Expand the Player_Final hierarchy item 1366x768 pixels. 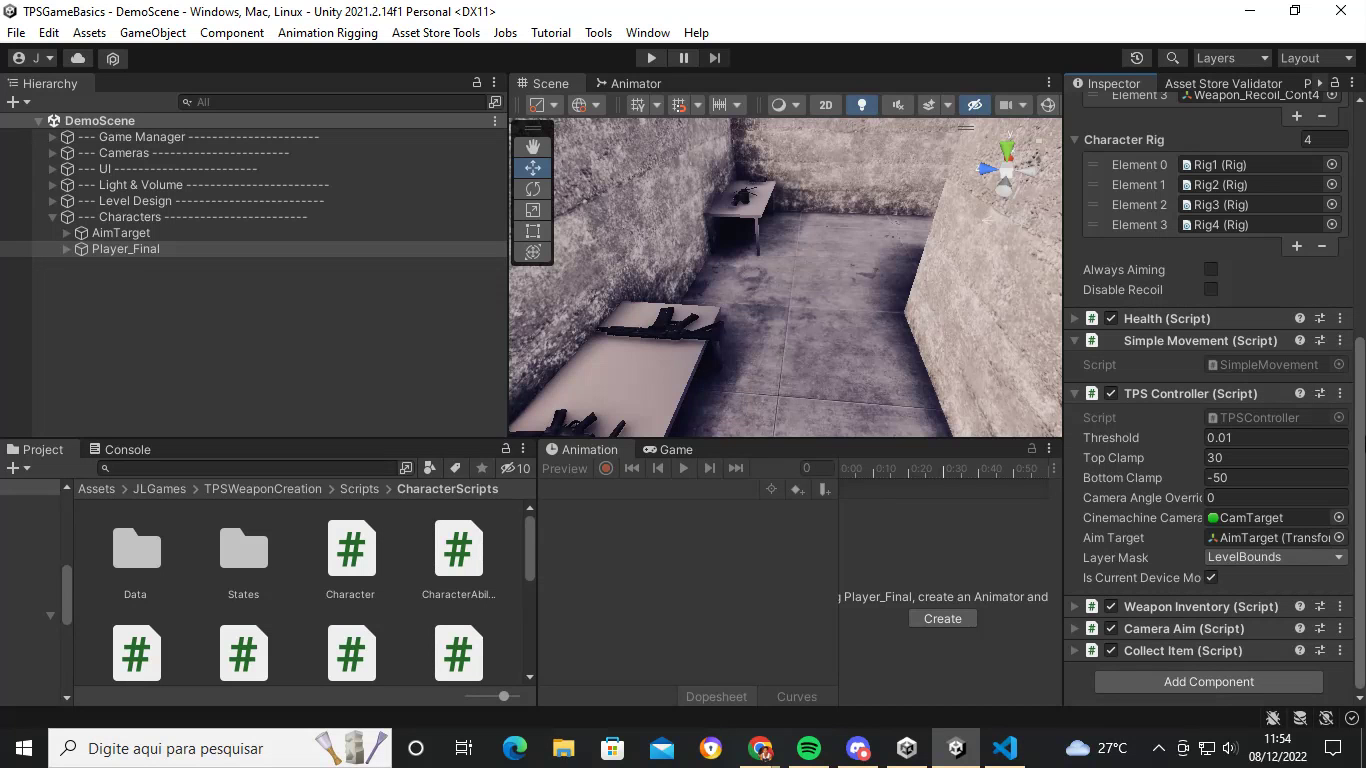coord(67,249)
